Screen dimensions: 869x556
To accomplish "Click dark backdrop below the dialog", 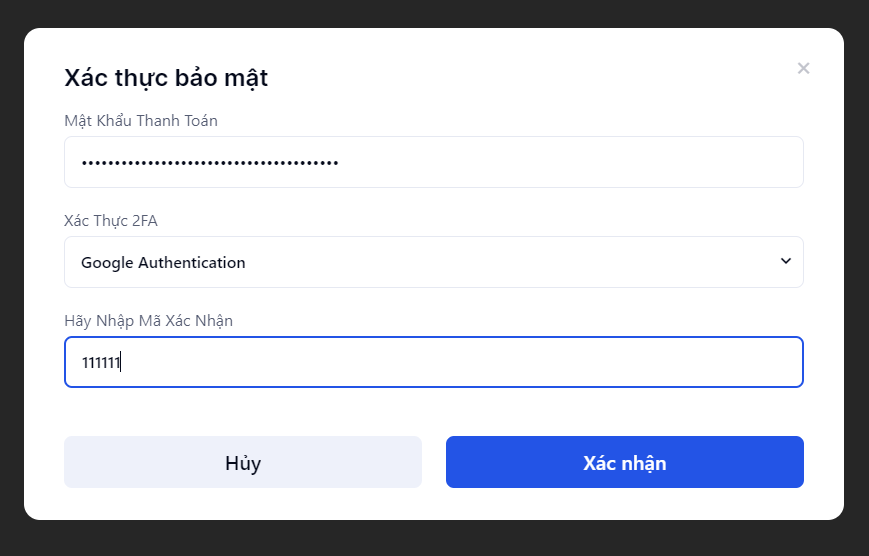I will (434, 539).
